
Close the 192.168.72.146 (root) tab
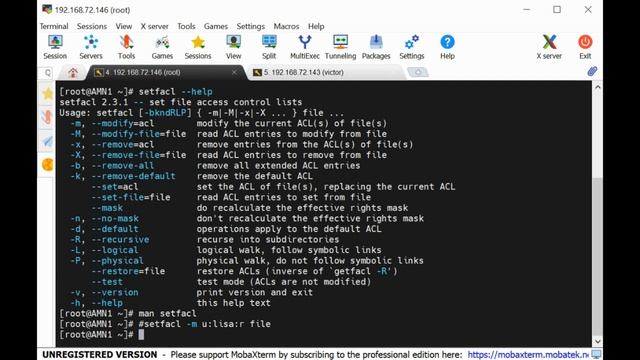click(234, 72)
